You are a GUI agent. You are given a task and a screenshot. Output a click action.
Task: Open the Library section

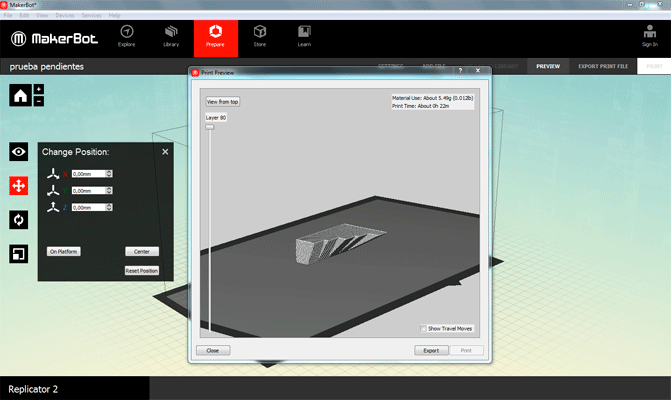tap(171, 36)
